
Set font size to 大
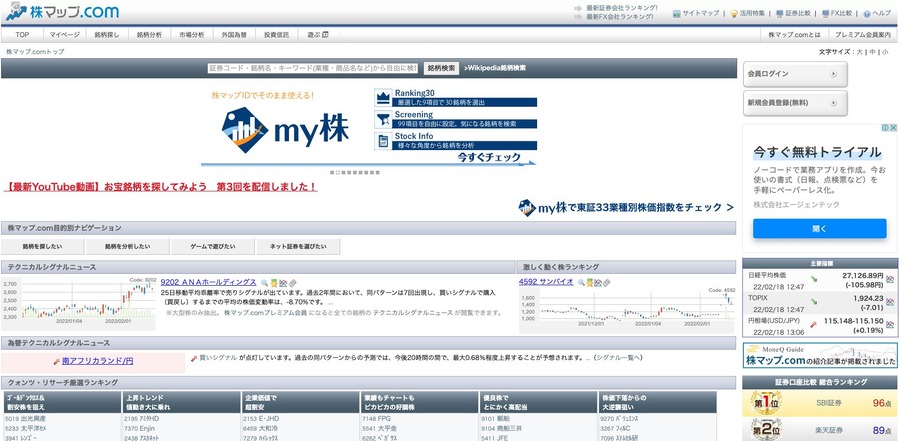pyautogui.click(x=859, y=52)
